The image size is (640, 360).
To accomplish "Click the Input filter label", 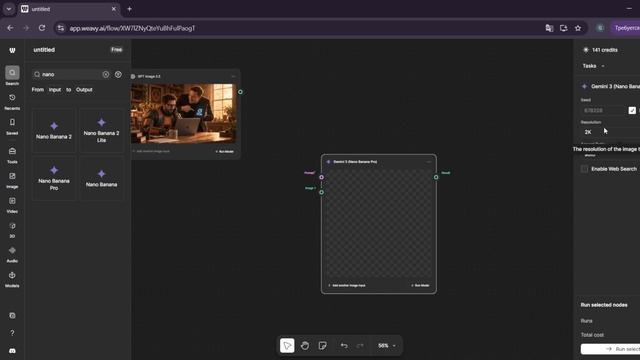I will tap(55, 90).
